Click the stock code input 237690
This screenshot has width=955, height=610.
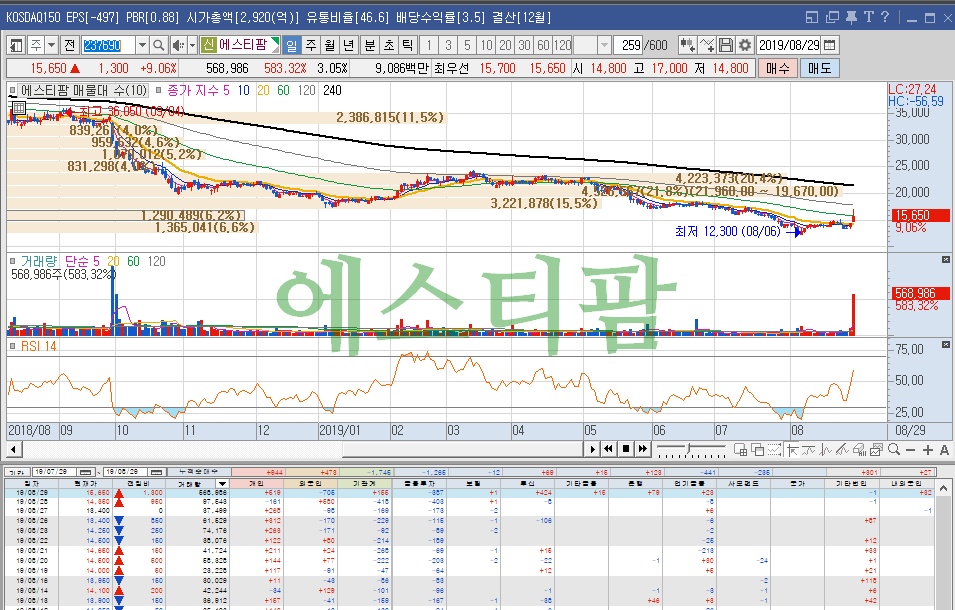point(108,45)
